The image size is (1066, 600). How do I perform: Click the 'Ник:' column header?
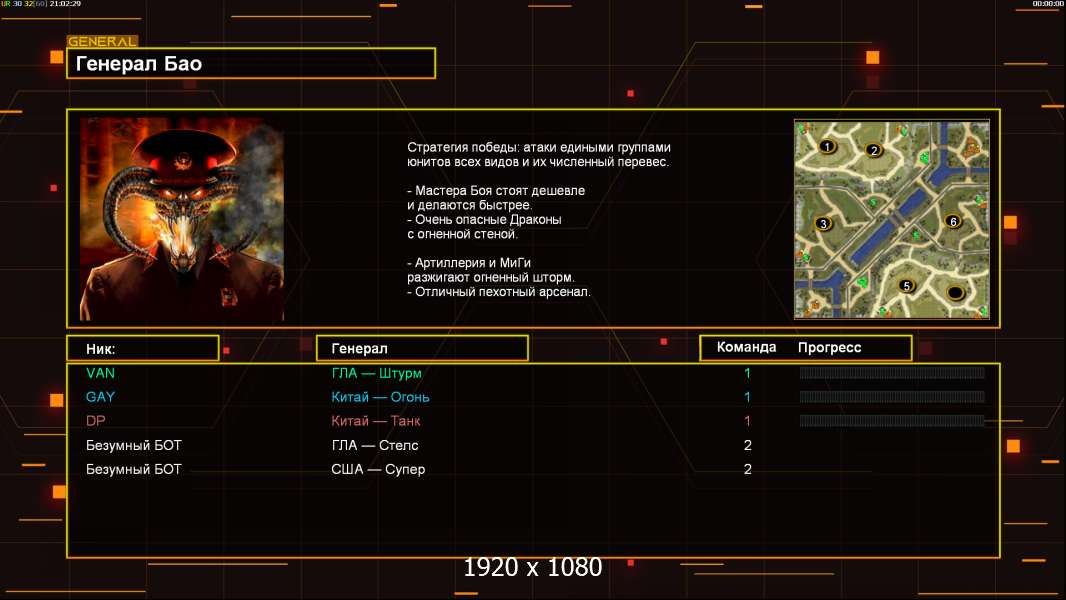143,349
